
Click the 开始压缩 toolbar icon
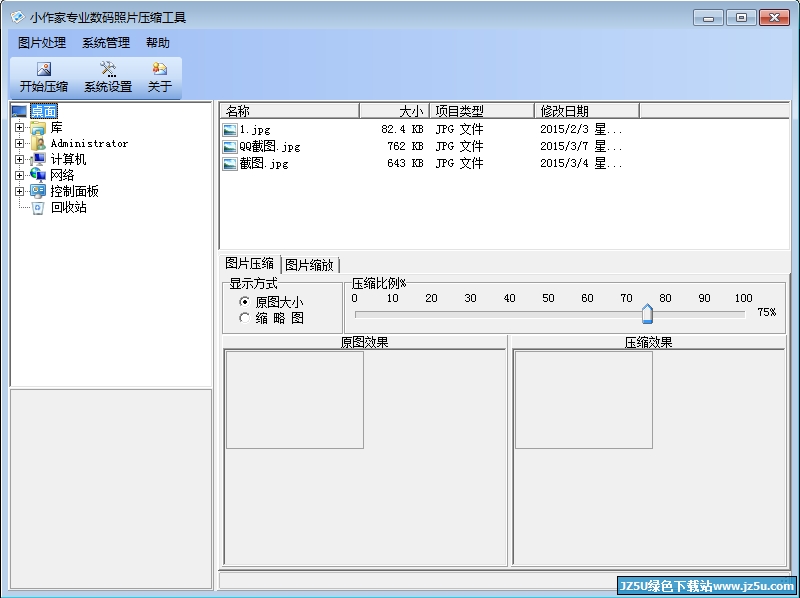(43, 69)
